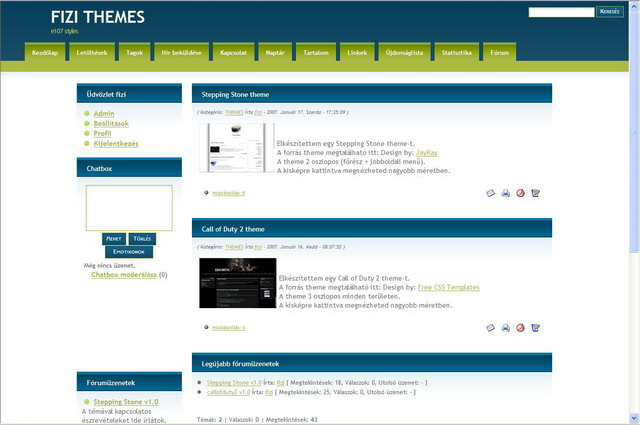This screenshot has width=640, height=425.
Task: Click email icon on Stepping Stone post
Action: [491, 193]
